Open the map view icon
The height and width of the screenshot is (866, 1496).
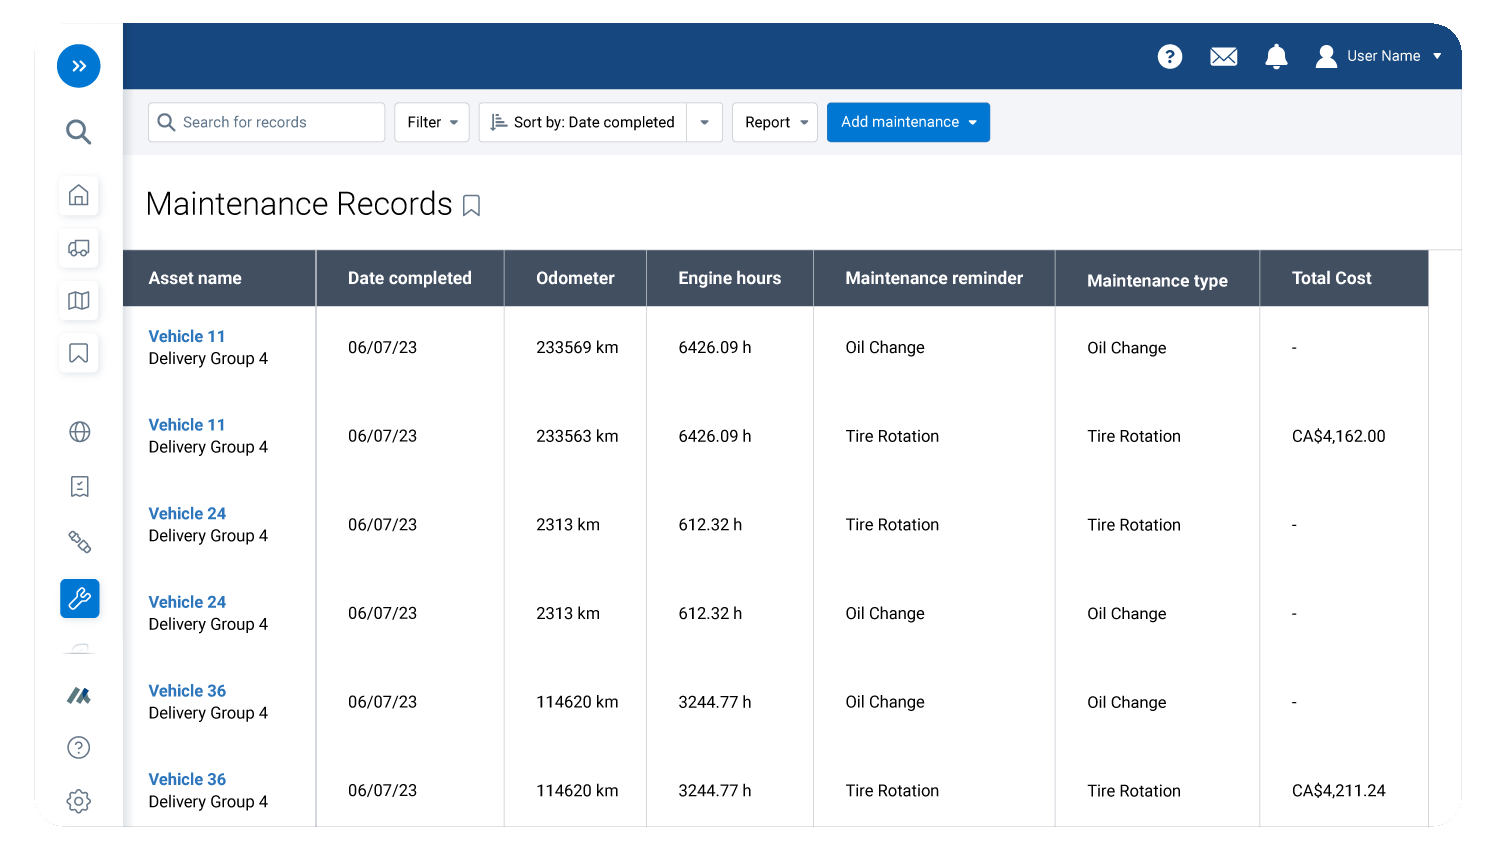click(x=78, y=301)
